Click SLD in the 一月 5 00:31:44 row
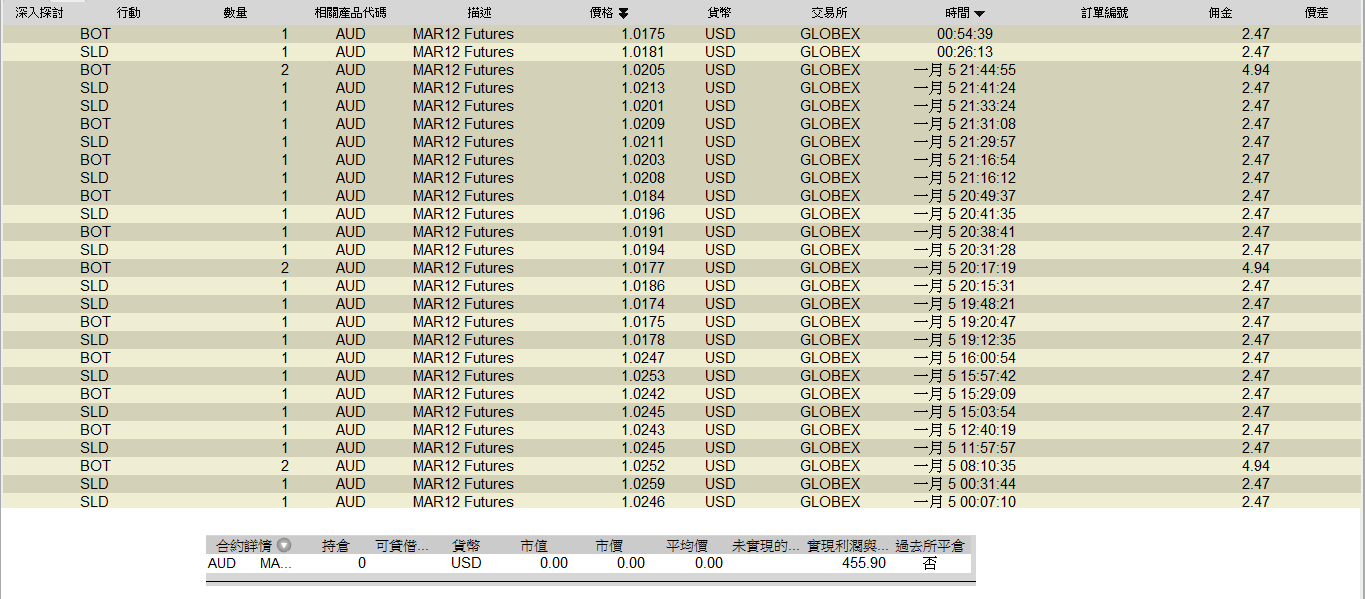1365x599 pixels. [x=94, y=484]
